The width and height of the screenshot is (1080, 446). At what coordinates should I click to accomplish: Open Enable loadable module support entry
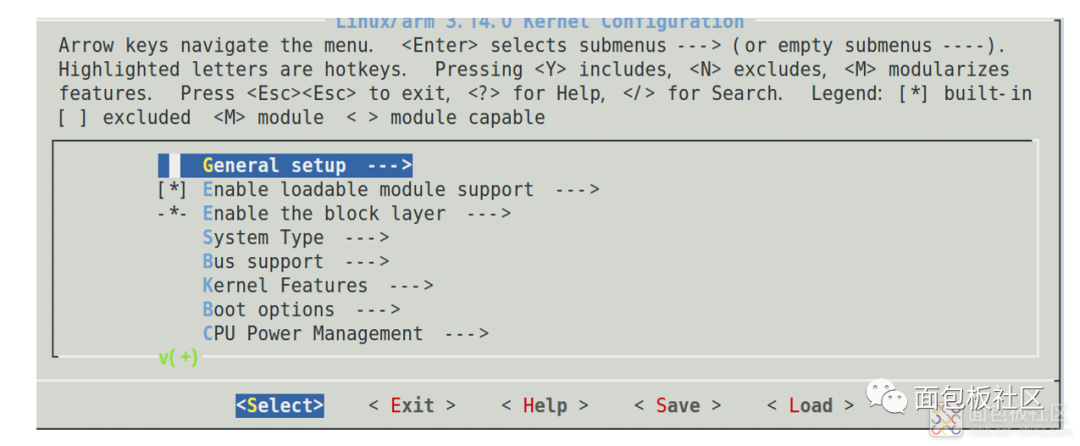(368, 189)
